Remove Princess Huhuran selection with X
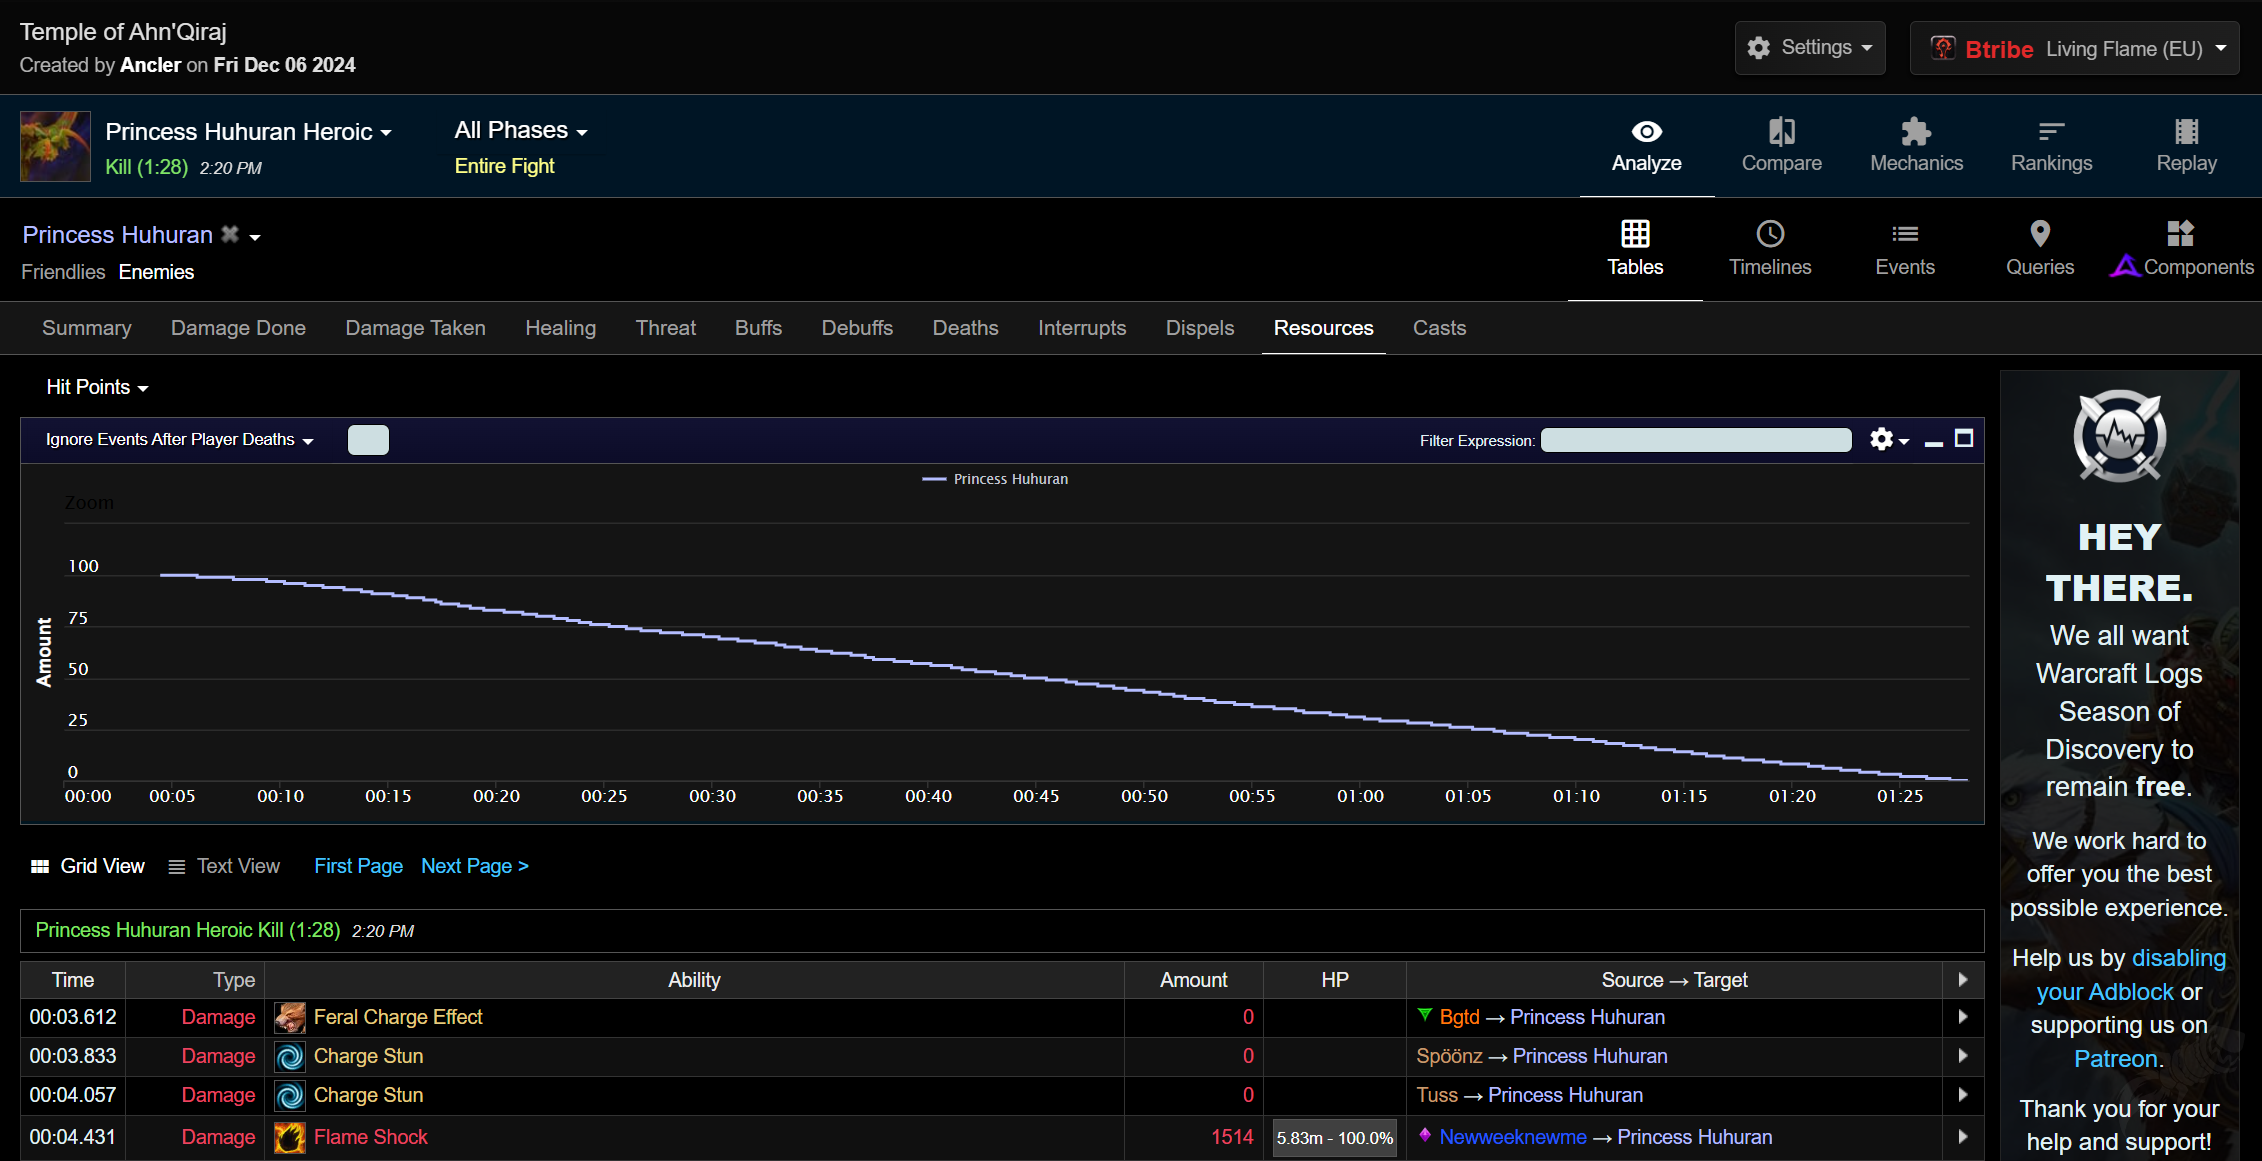The image size is (2262, 1161). coord(230,234)
